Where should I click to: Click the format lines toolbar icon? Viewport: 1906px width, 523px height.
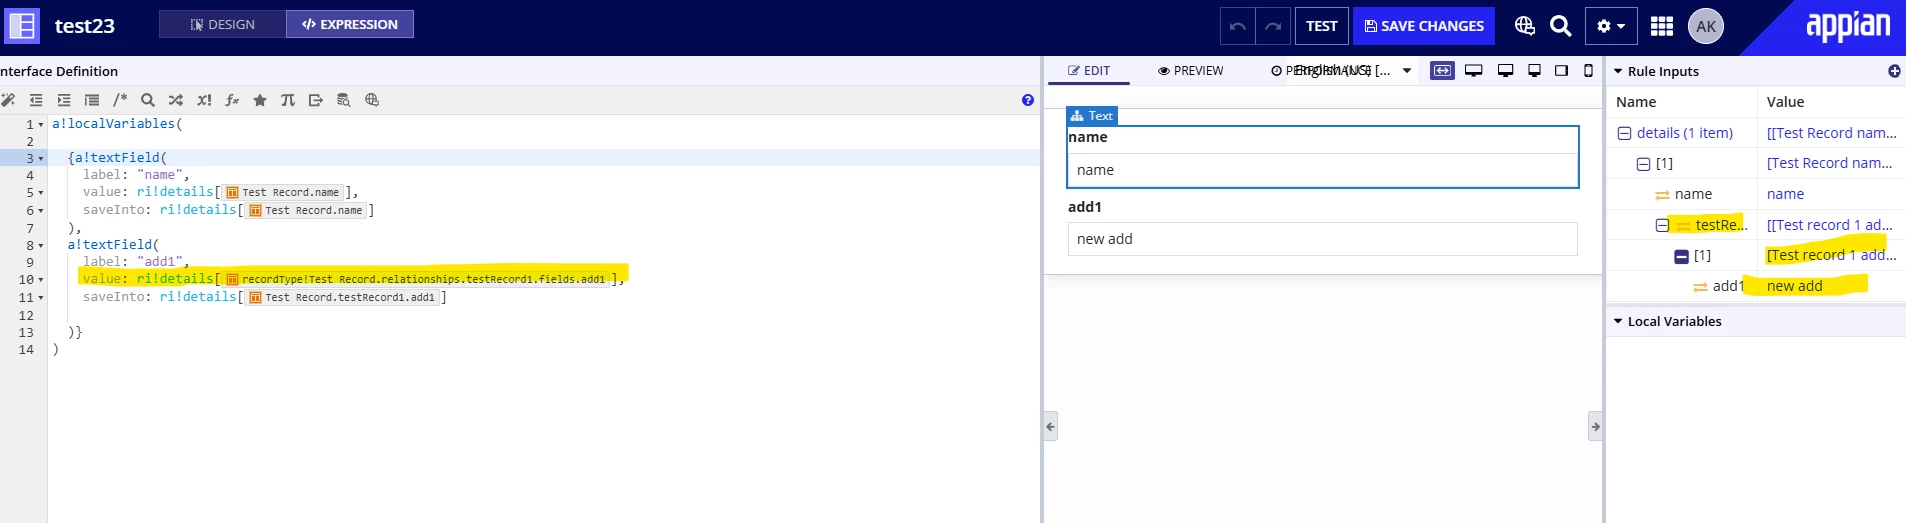coord(92,100)
